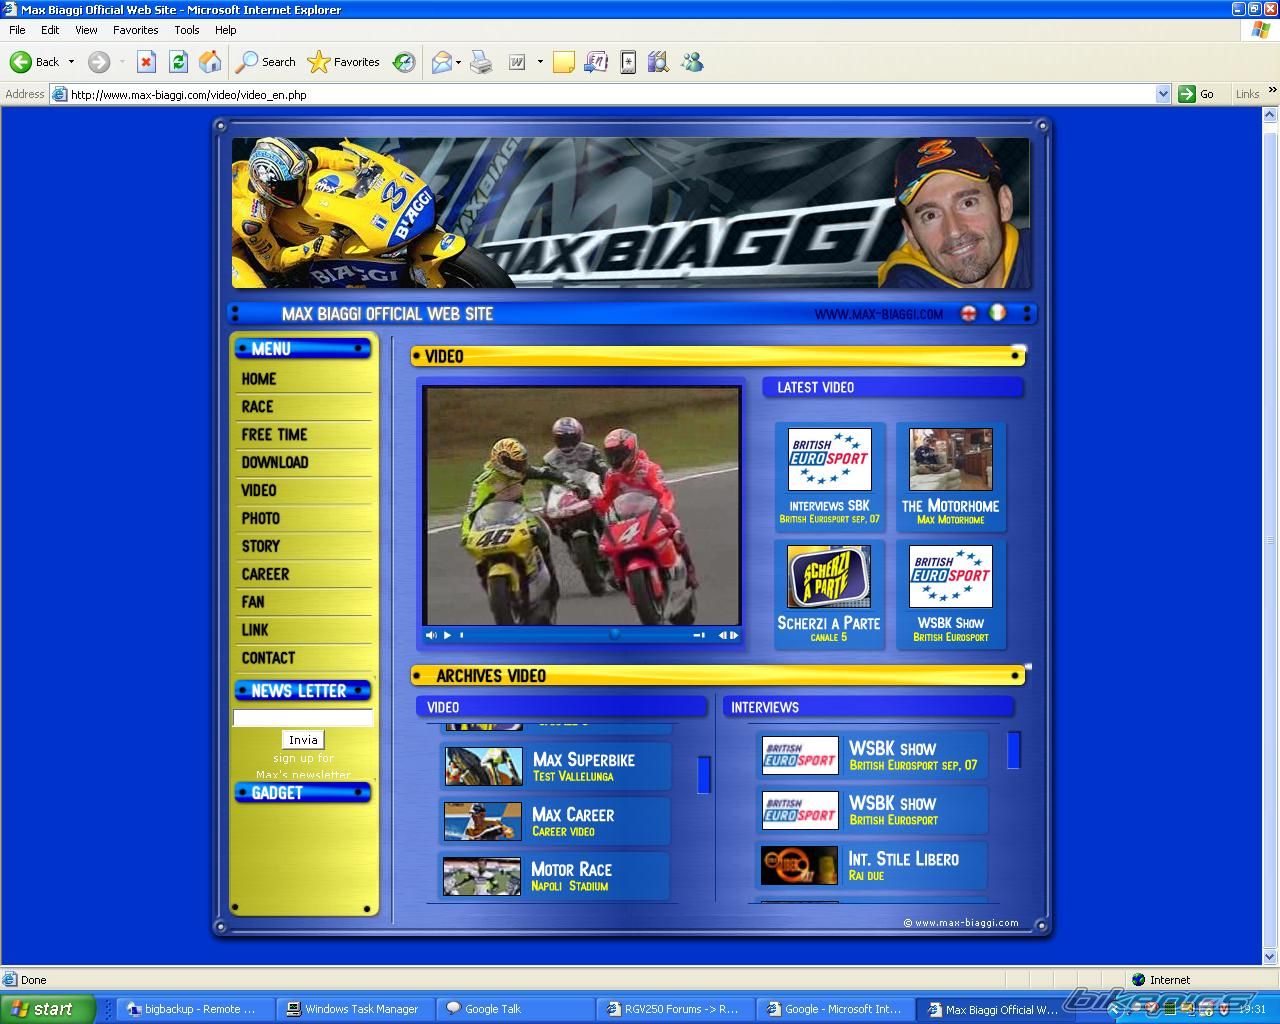
Task: Switch site to Italian flag
Action: 996,313
